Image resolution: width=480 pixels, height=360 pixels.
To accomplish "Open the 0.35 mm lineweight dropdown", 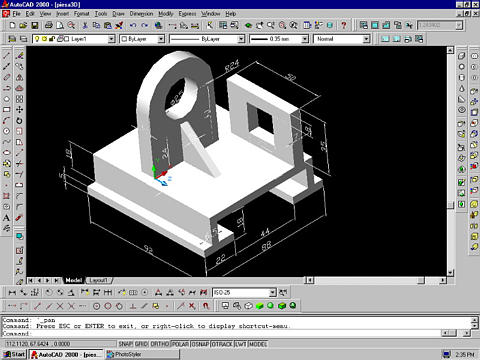I will (x=305, y=39).
